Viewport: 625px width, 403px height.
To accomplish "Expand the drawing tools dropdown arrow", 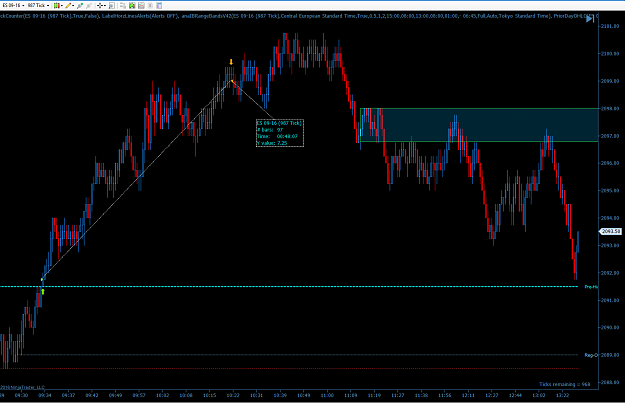I will 73,6.
